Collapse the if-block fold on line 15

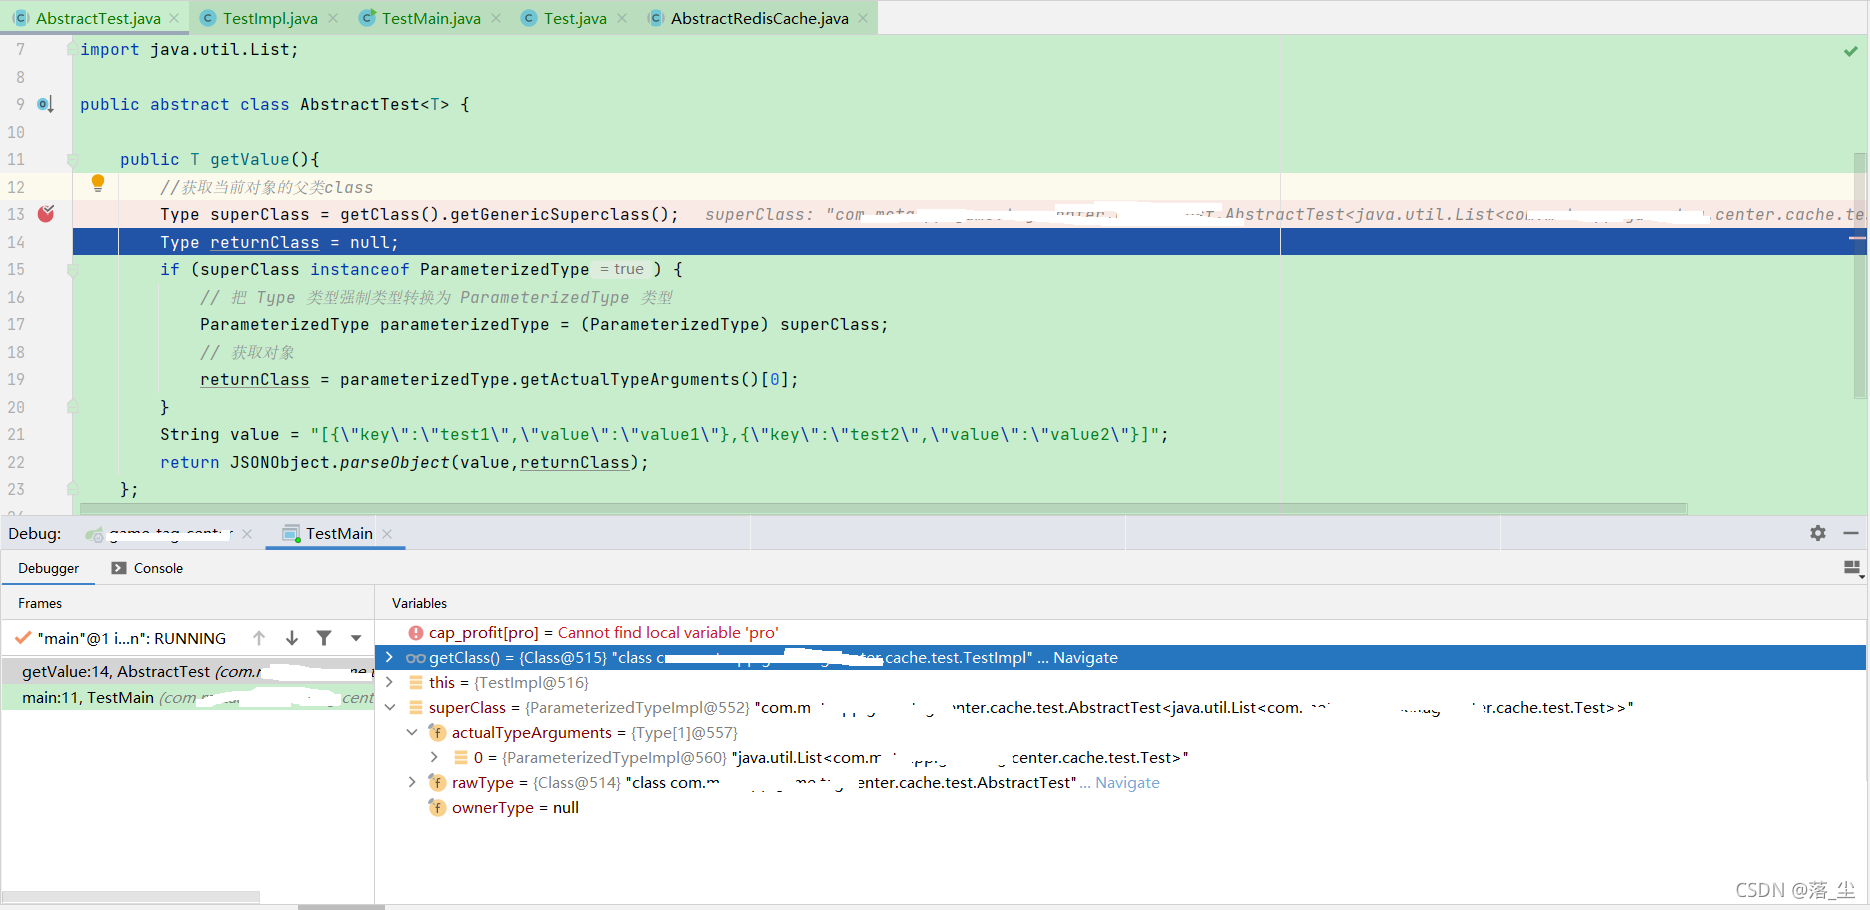coord(72,269)
